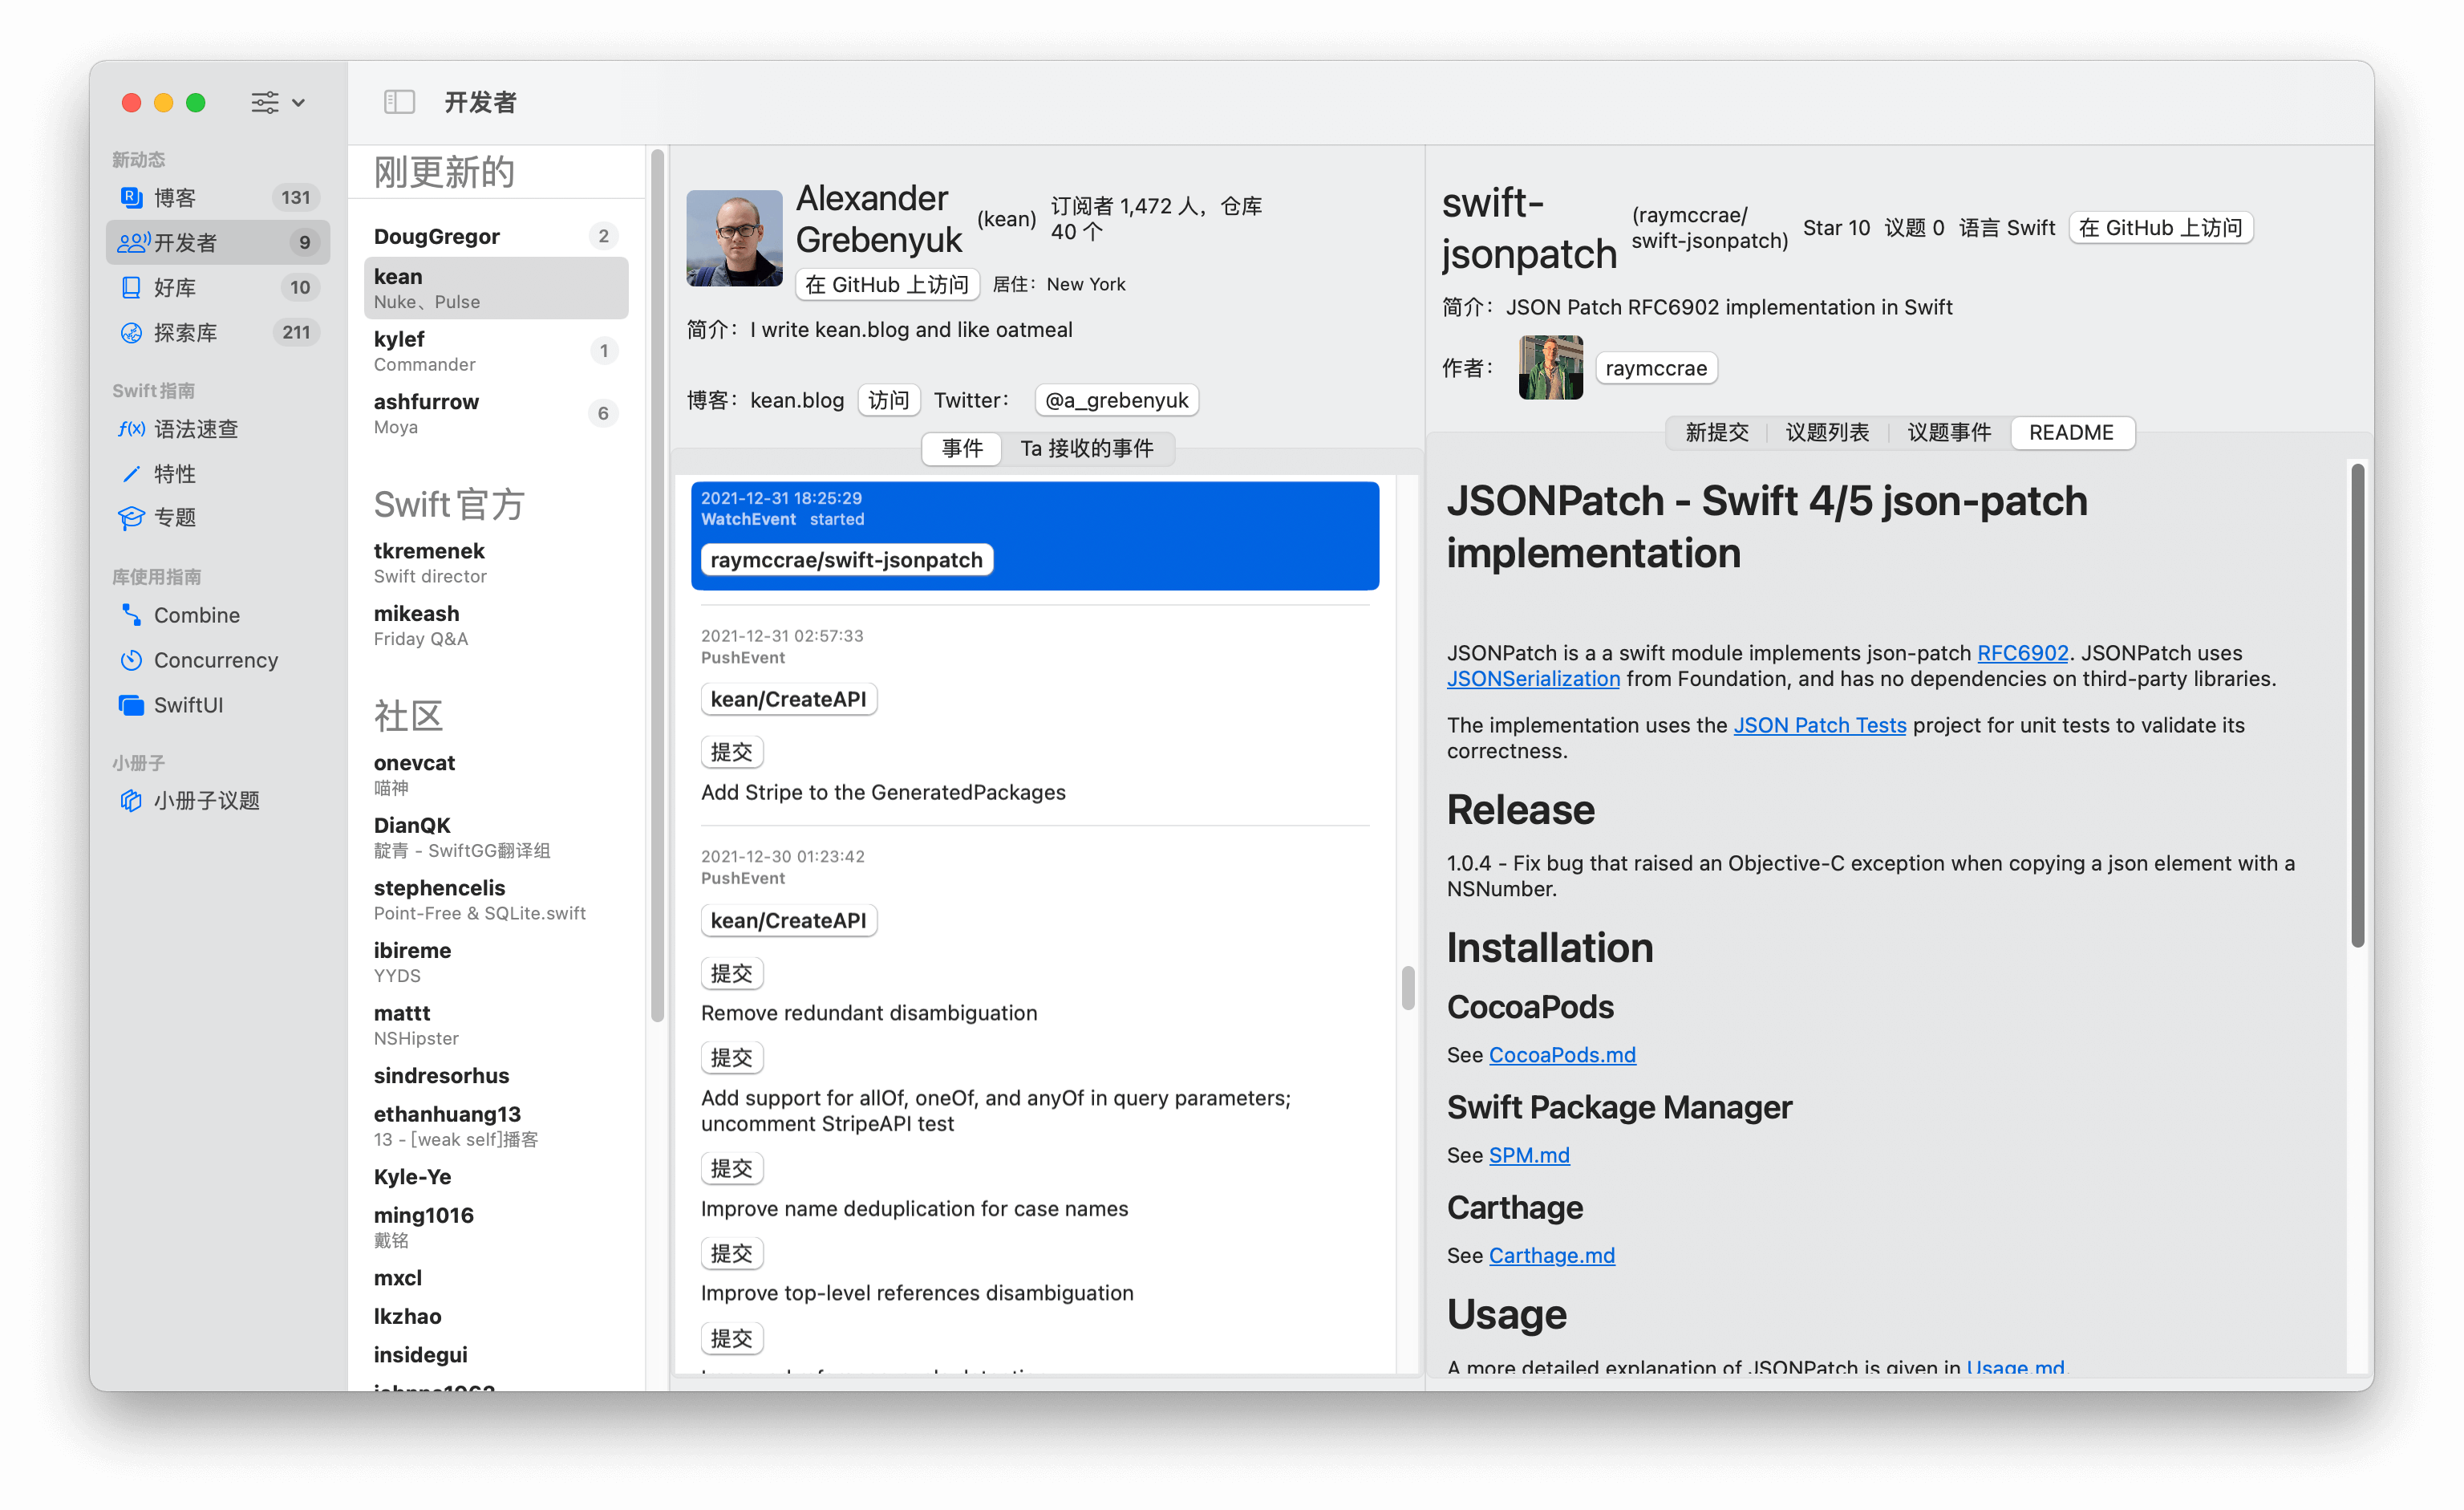
Task: Select developer onevcat
Action: 496,774
